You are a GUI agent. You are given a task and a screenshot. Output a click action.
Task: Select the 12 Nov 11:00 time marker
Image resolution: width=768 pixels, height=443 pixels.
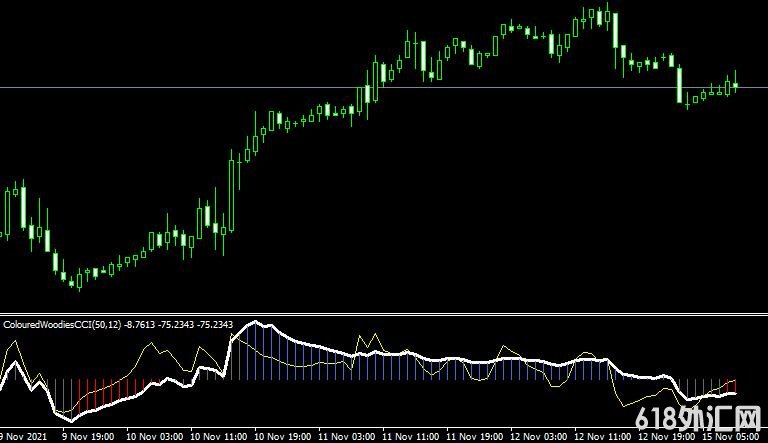(x=603, y=437)
